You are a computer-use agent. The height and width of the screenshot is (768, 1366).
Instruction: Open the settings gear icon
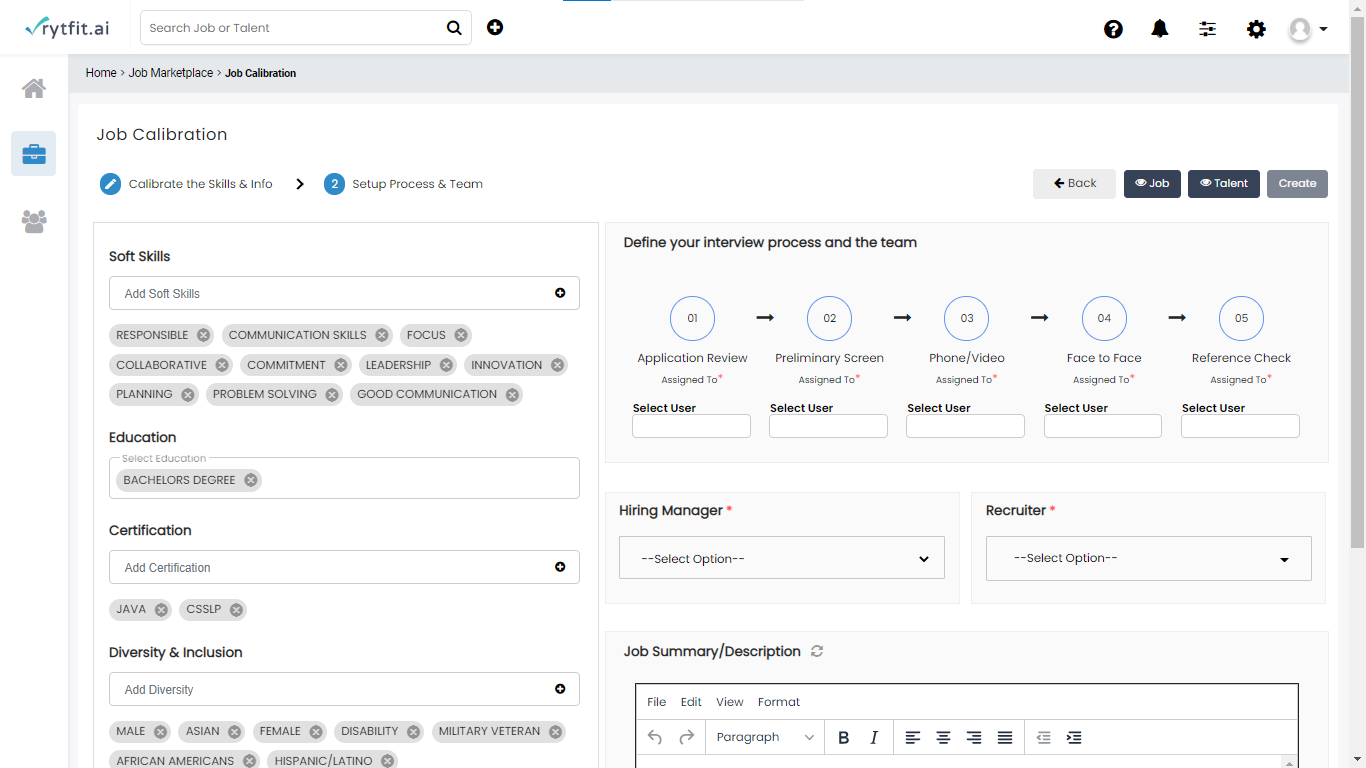[1256, 29]
